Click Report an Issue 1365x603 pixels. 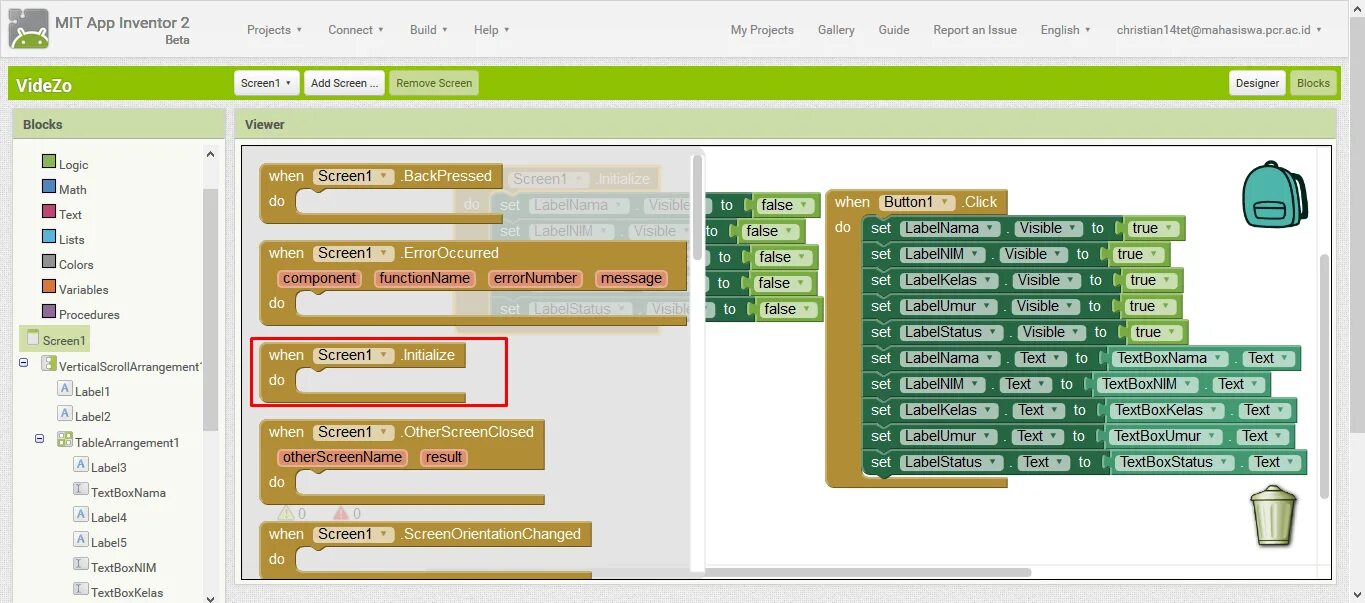975,30
